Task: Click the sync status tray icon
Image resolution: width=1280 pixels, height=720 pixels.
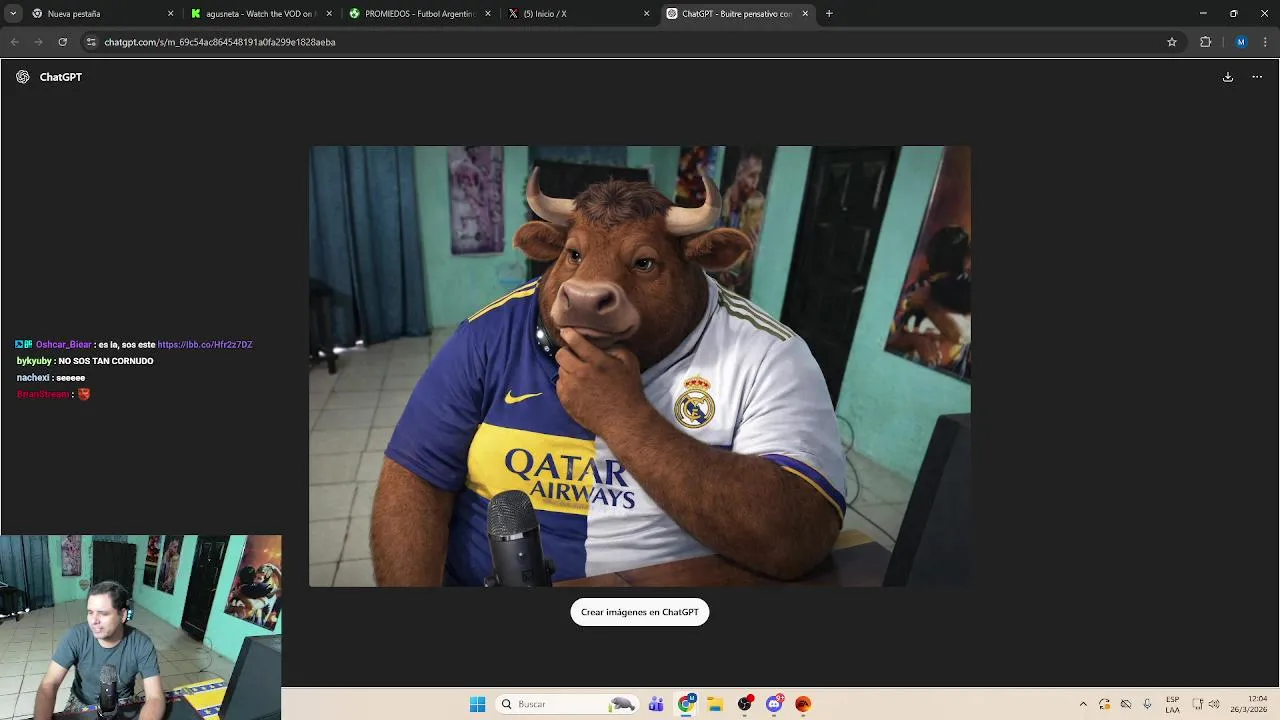Action: coord(1105,704)
